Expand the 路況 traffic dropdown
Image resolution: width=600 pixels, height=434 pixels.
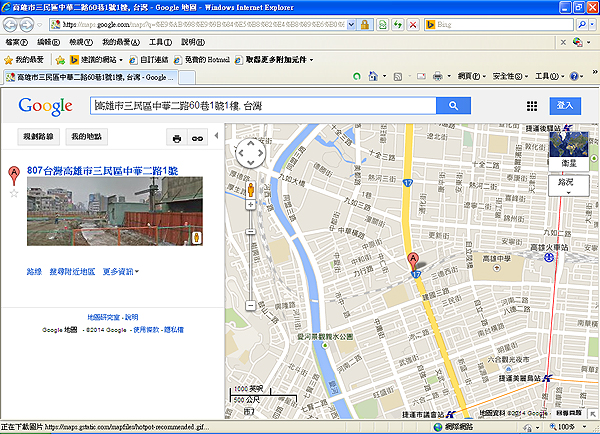click(566, 184)
